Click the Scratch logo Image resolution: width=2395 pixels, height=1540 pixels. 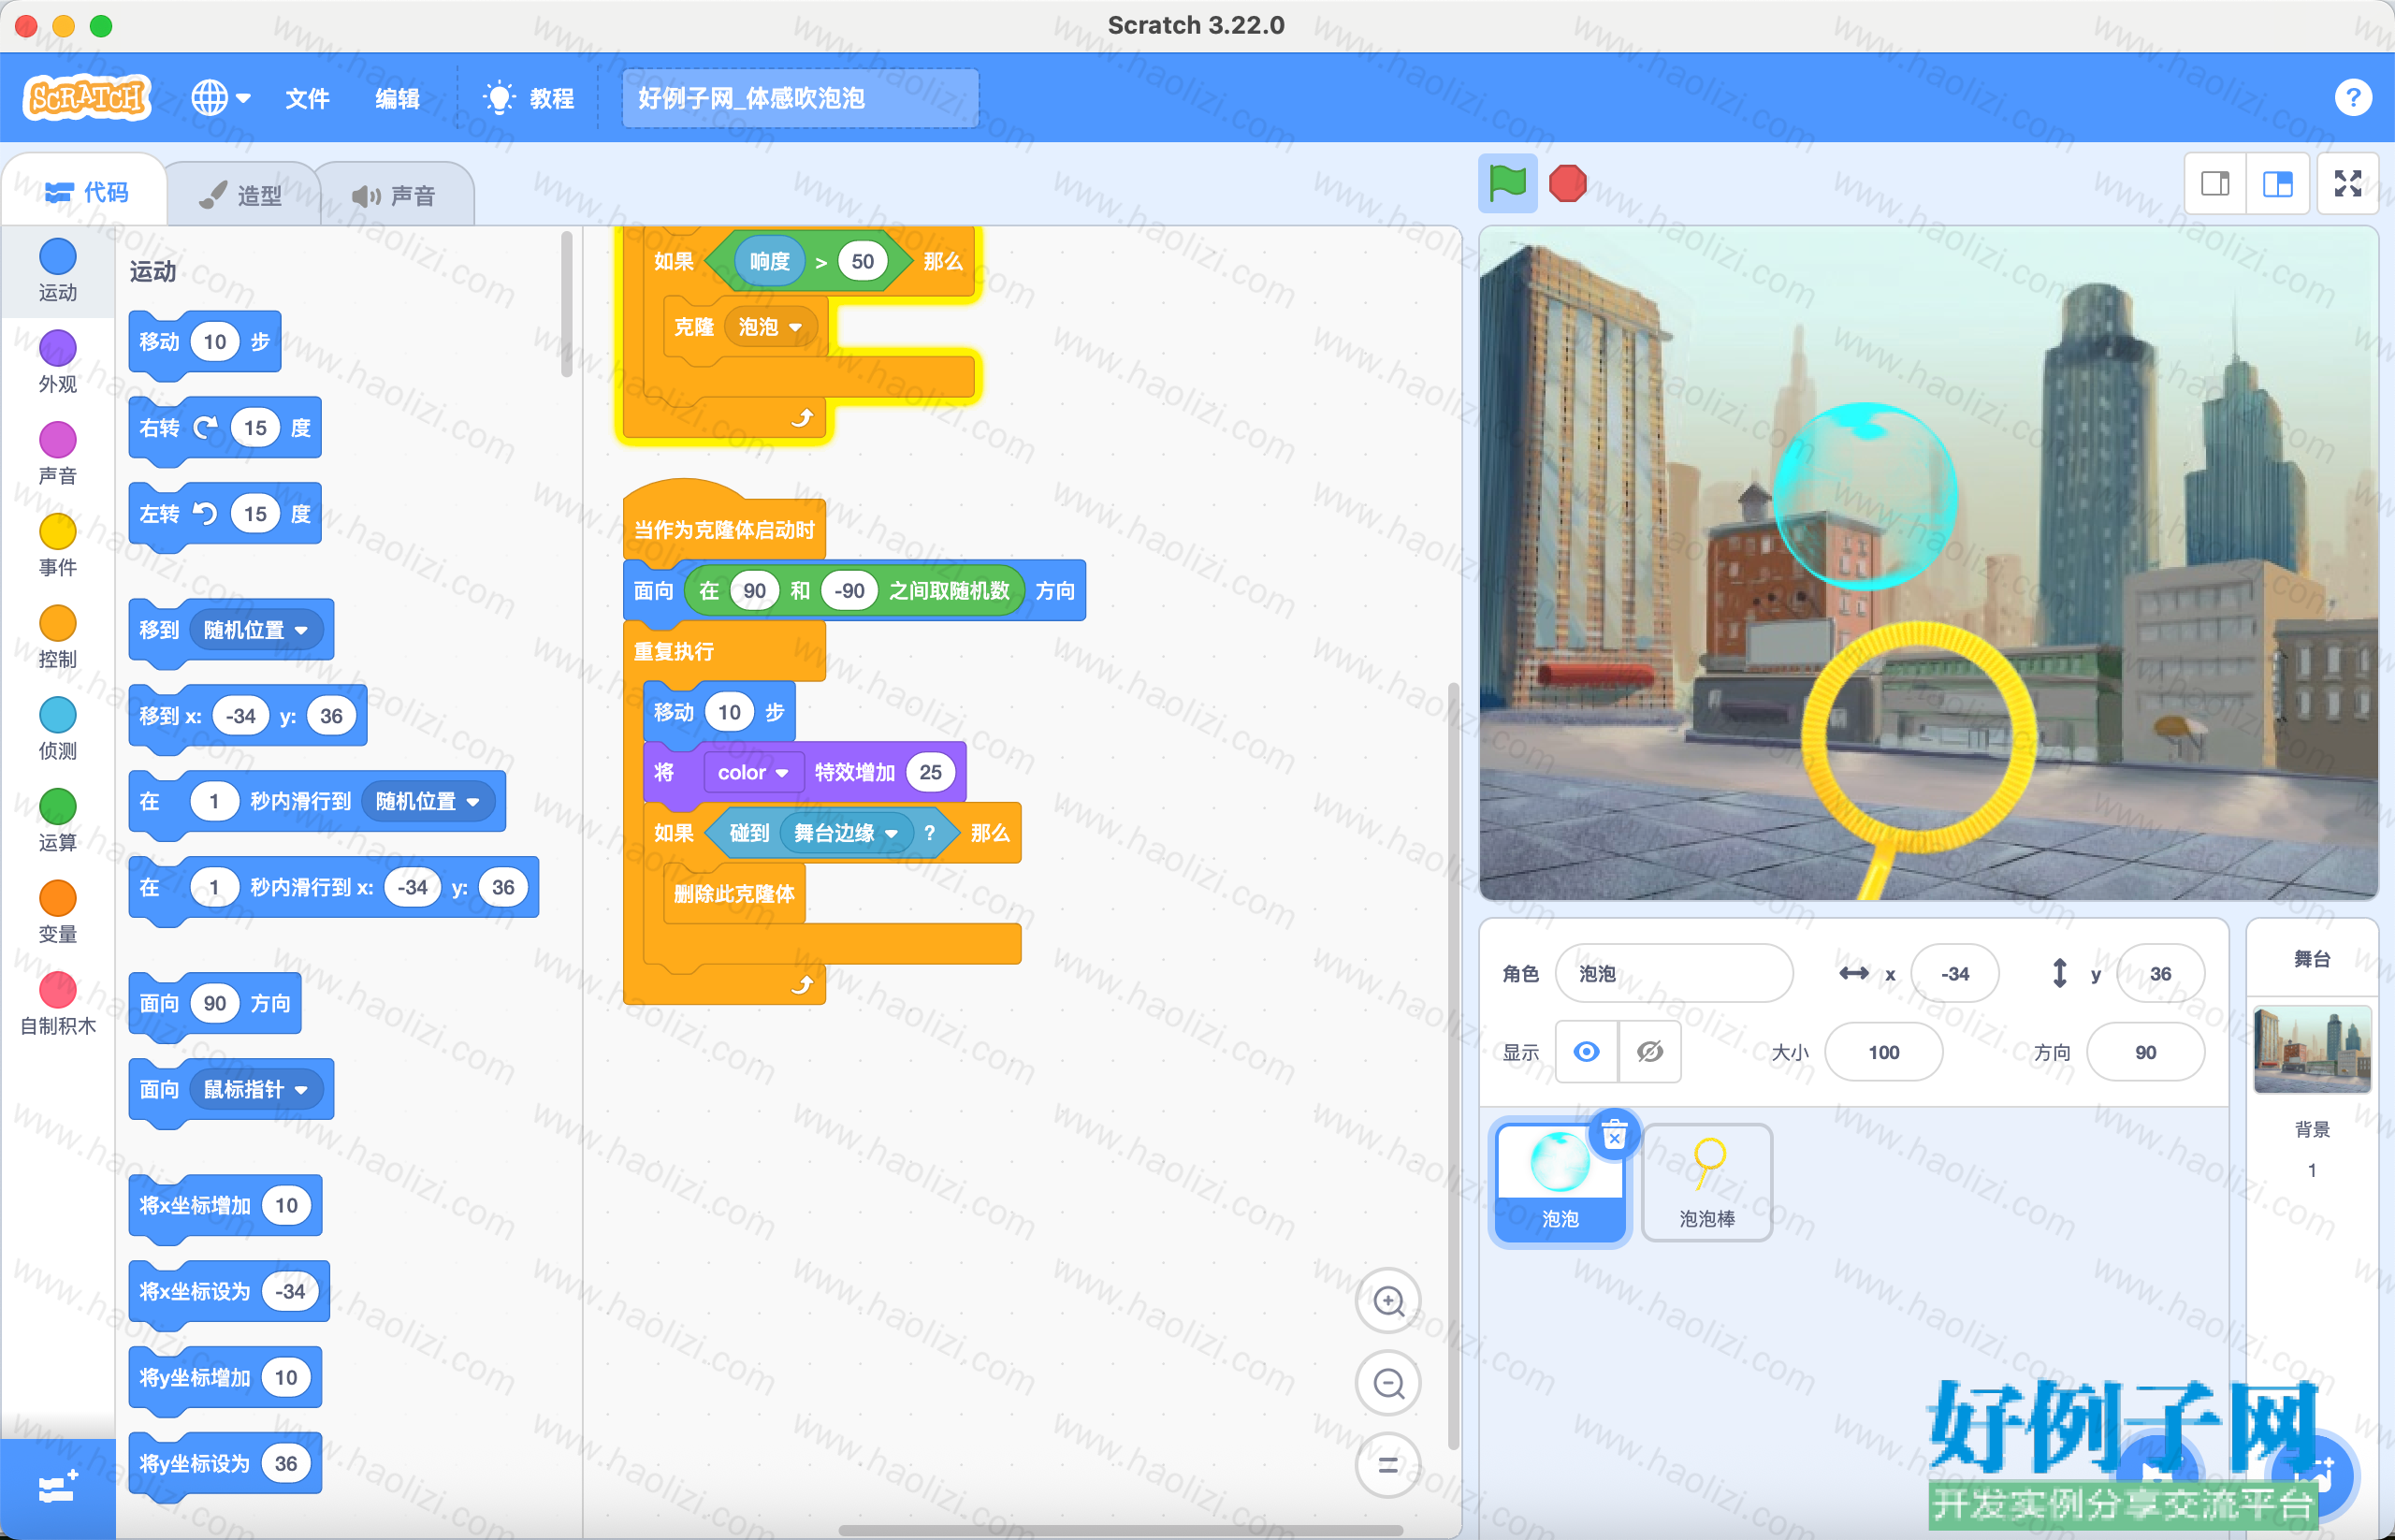(87, 98)
